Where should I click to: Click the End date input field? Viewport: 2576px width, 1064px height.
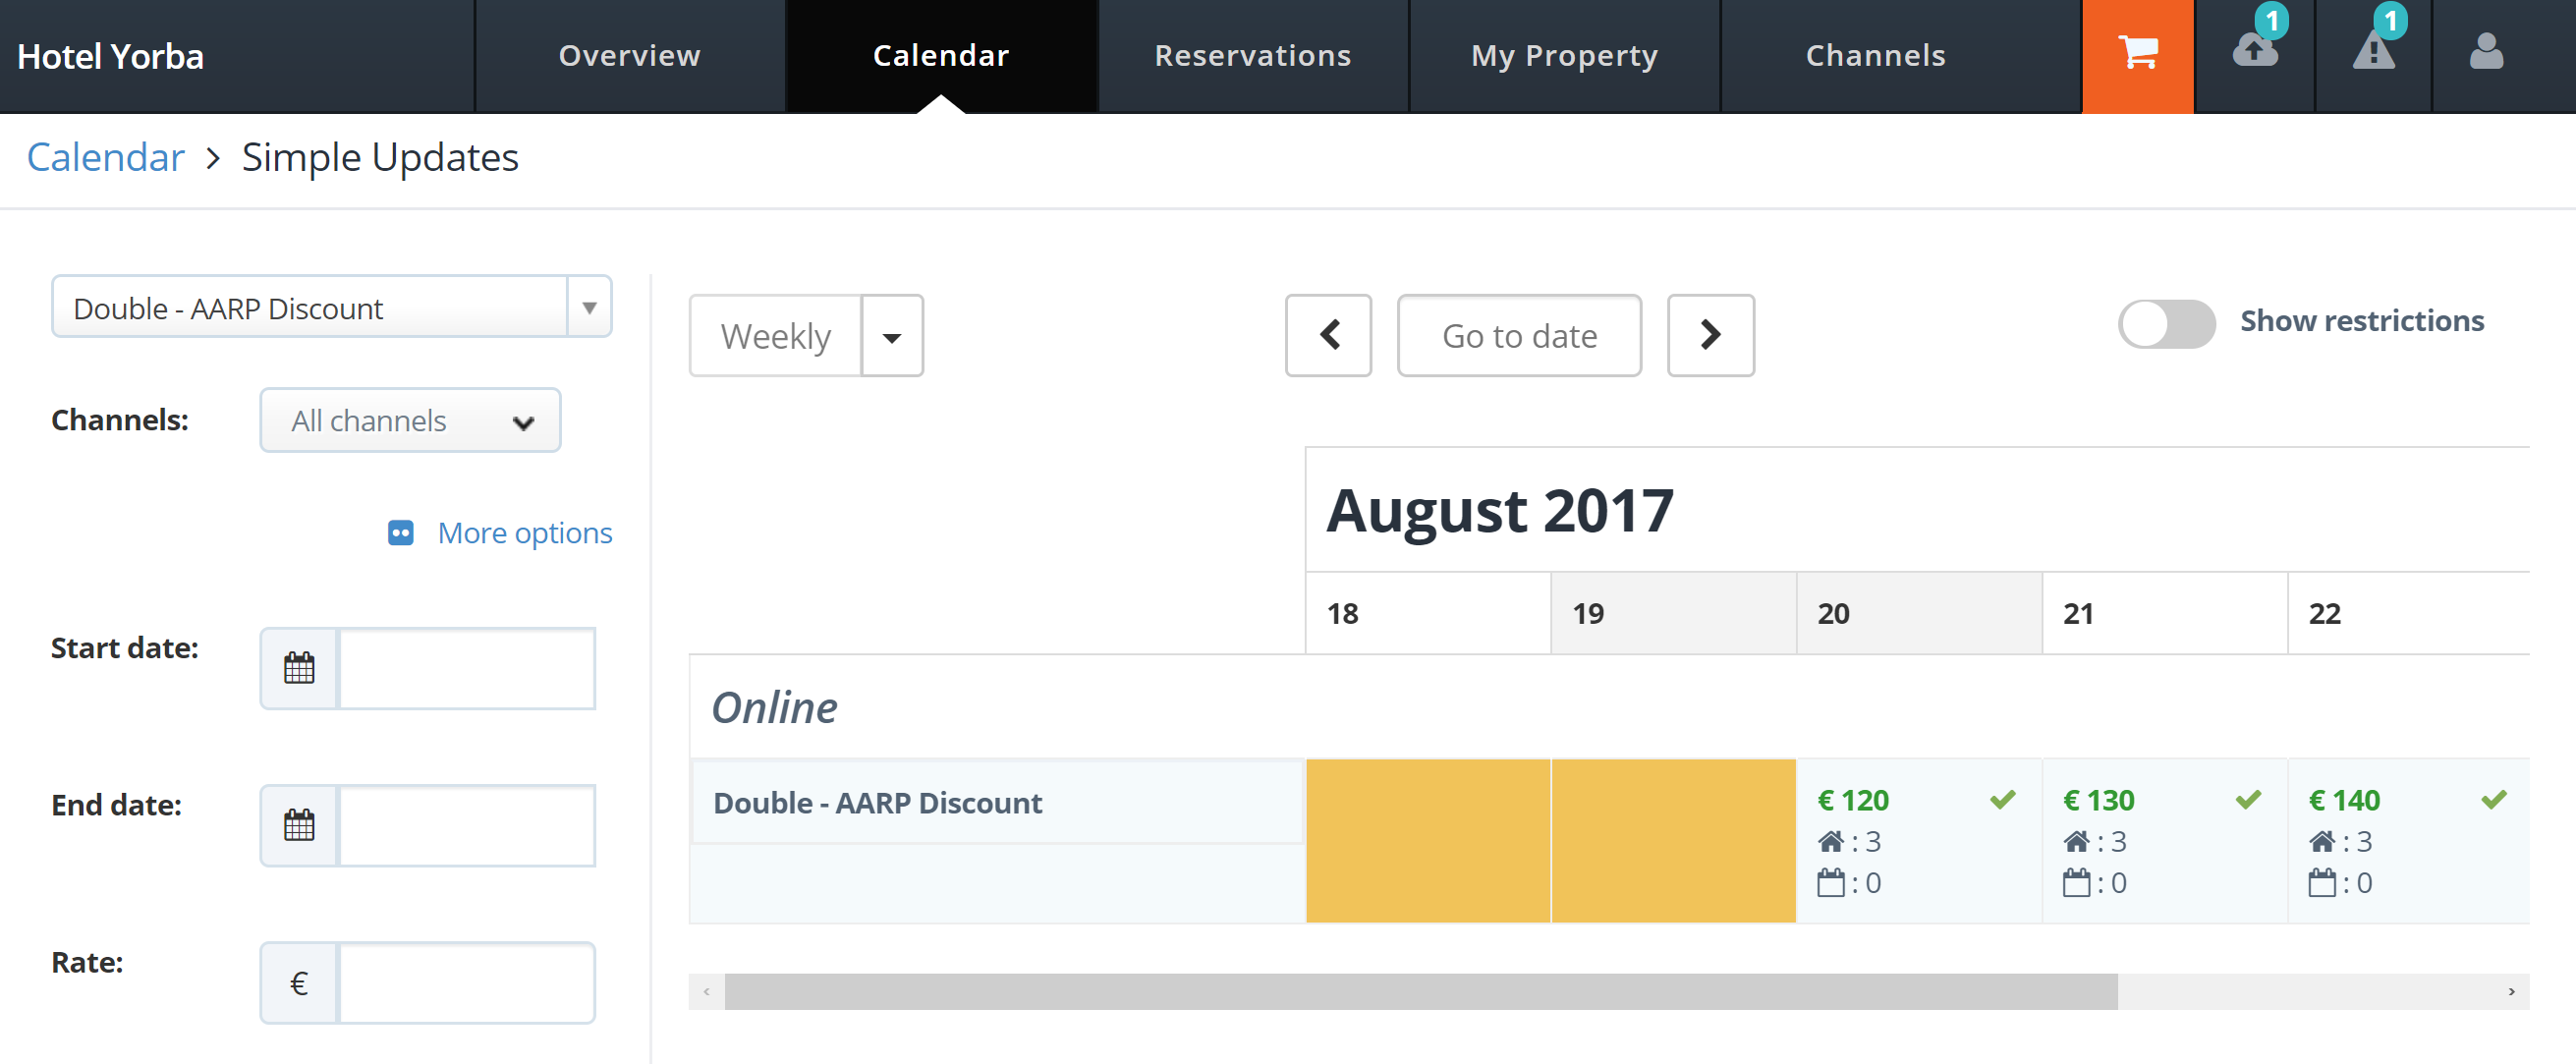(x=467, y=825)
